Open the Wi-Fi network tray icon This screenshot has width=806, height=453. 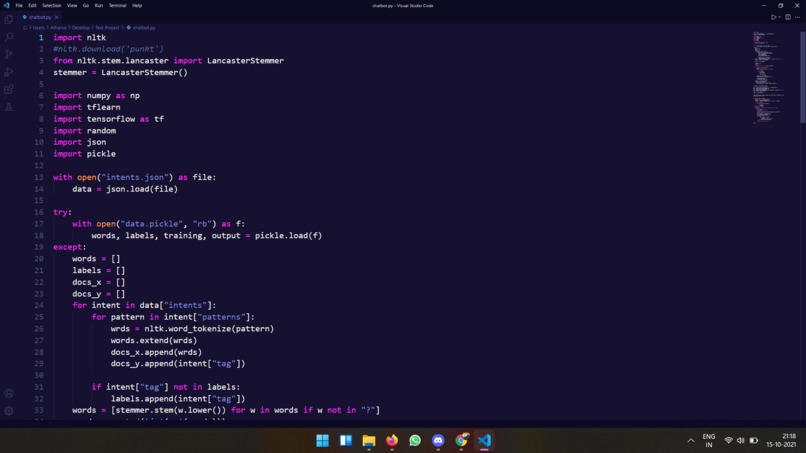tap(728, 441)
